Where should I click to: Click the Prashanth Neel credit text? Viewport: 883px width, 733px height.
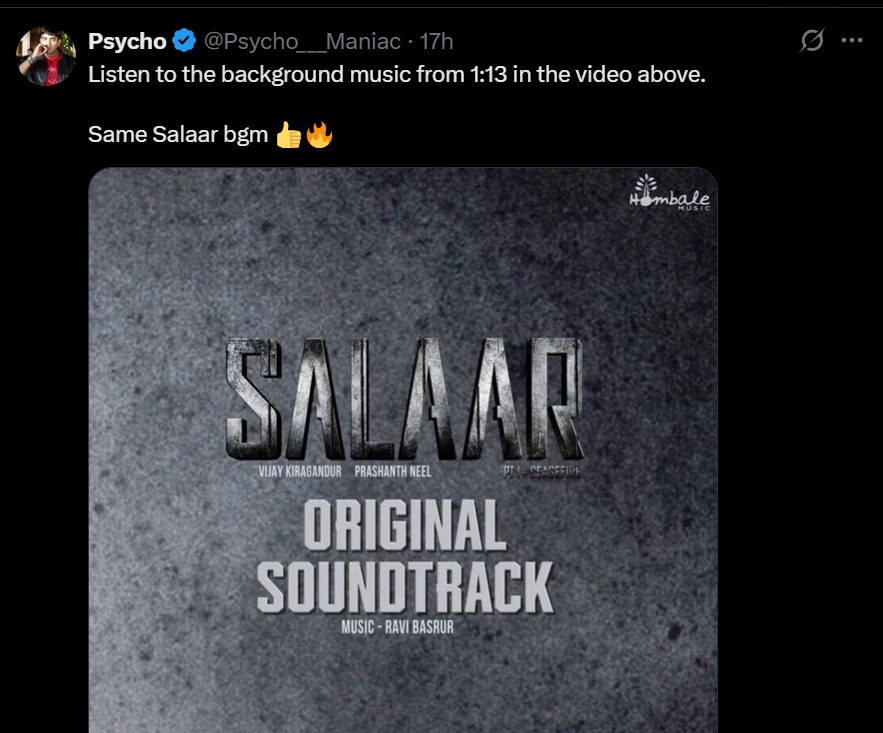coord(392,471)
